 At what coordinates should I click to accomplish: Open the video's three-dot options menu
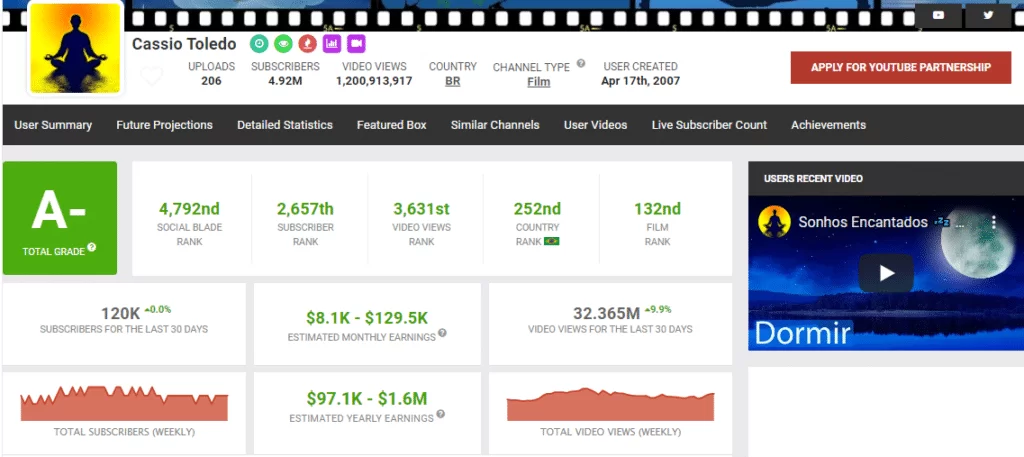pyautogui.click(x=994, y=221)
